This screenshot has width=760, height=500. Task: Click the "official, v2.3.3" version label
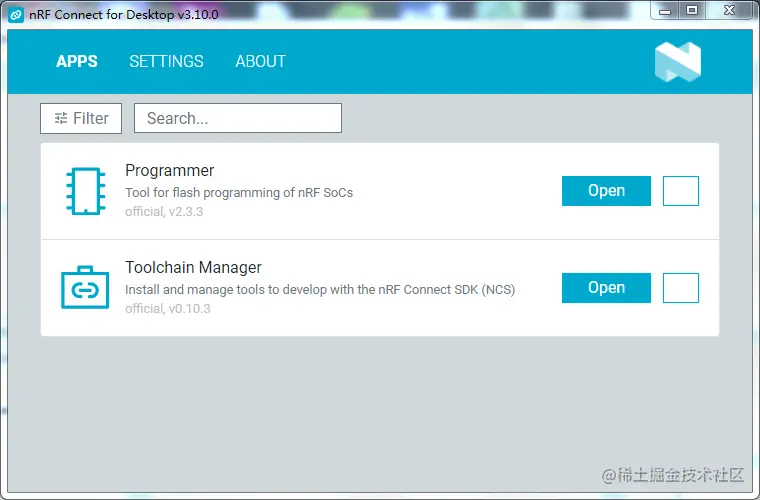point(164,212)
